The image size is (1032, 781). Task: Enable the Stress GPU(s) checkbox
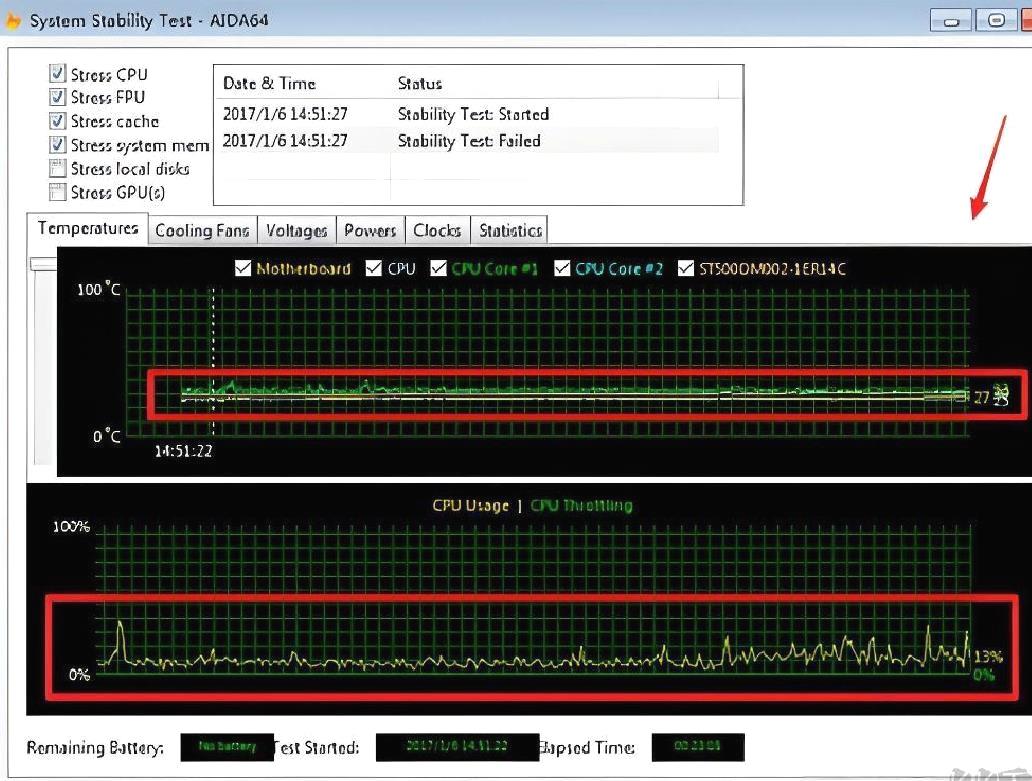point(58,192)
